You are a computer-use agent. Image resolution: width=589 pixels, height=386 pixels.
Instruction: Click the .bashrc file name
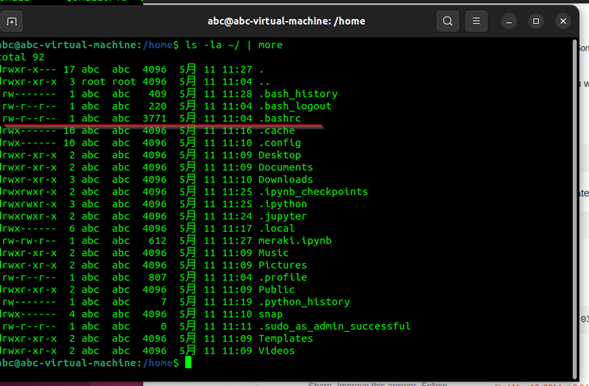pos(280,118)
